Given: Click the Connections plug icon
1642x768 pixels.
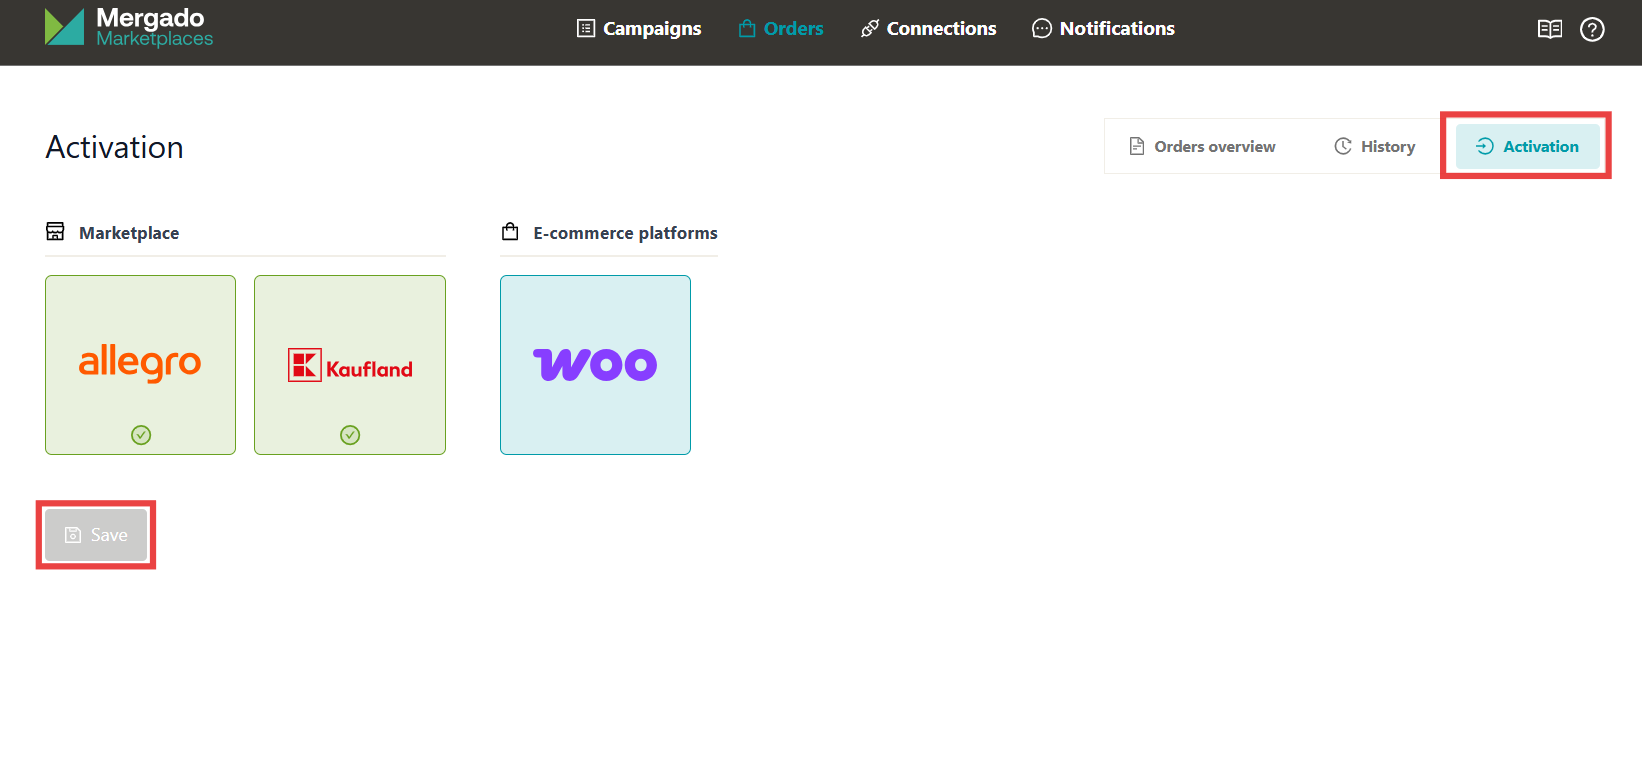Looking at the screenshot, I should [870, 29].
